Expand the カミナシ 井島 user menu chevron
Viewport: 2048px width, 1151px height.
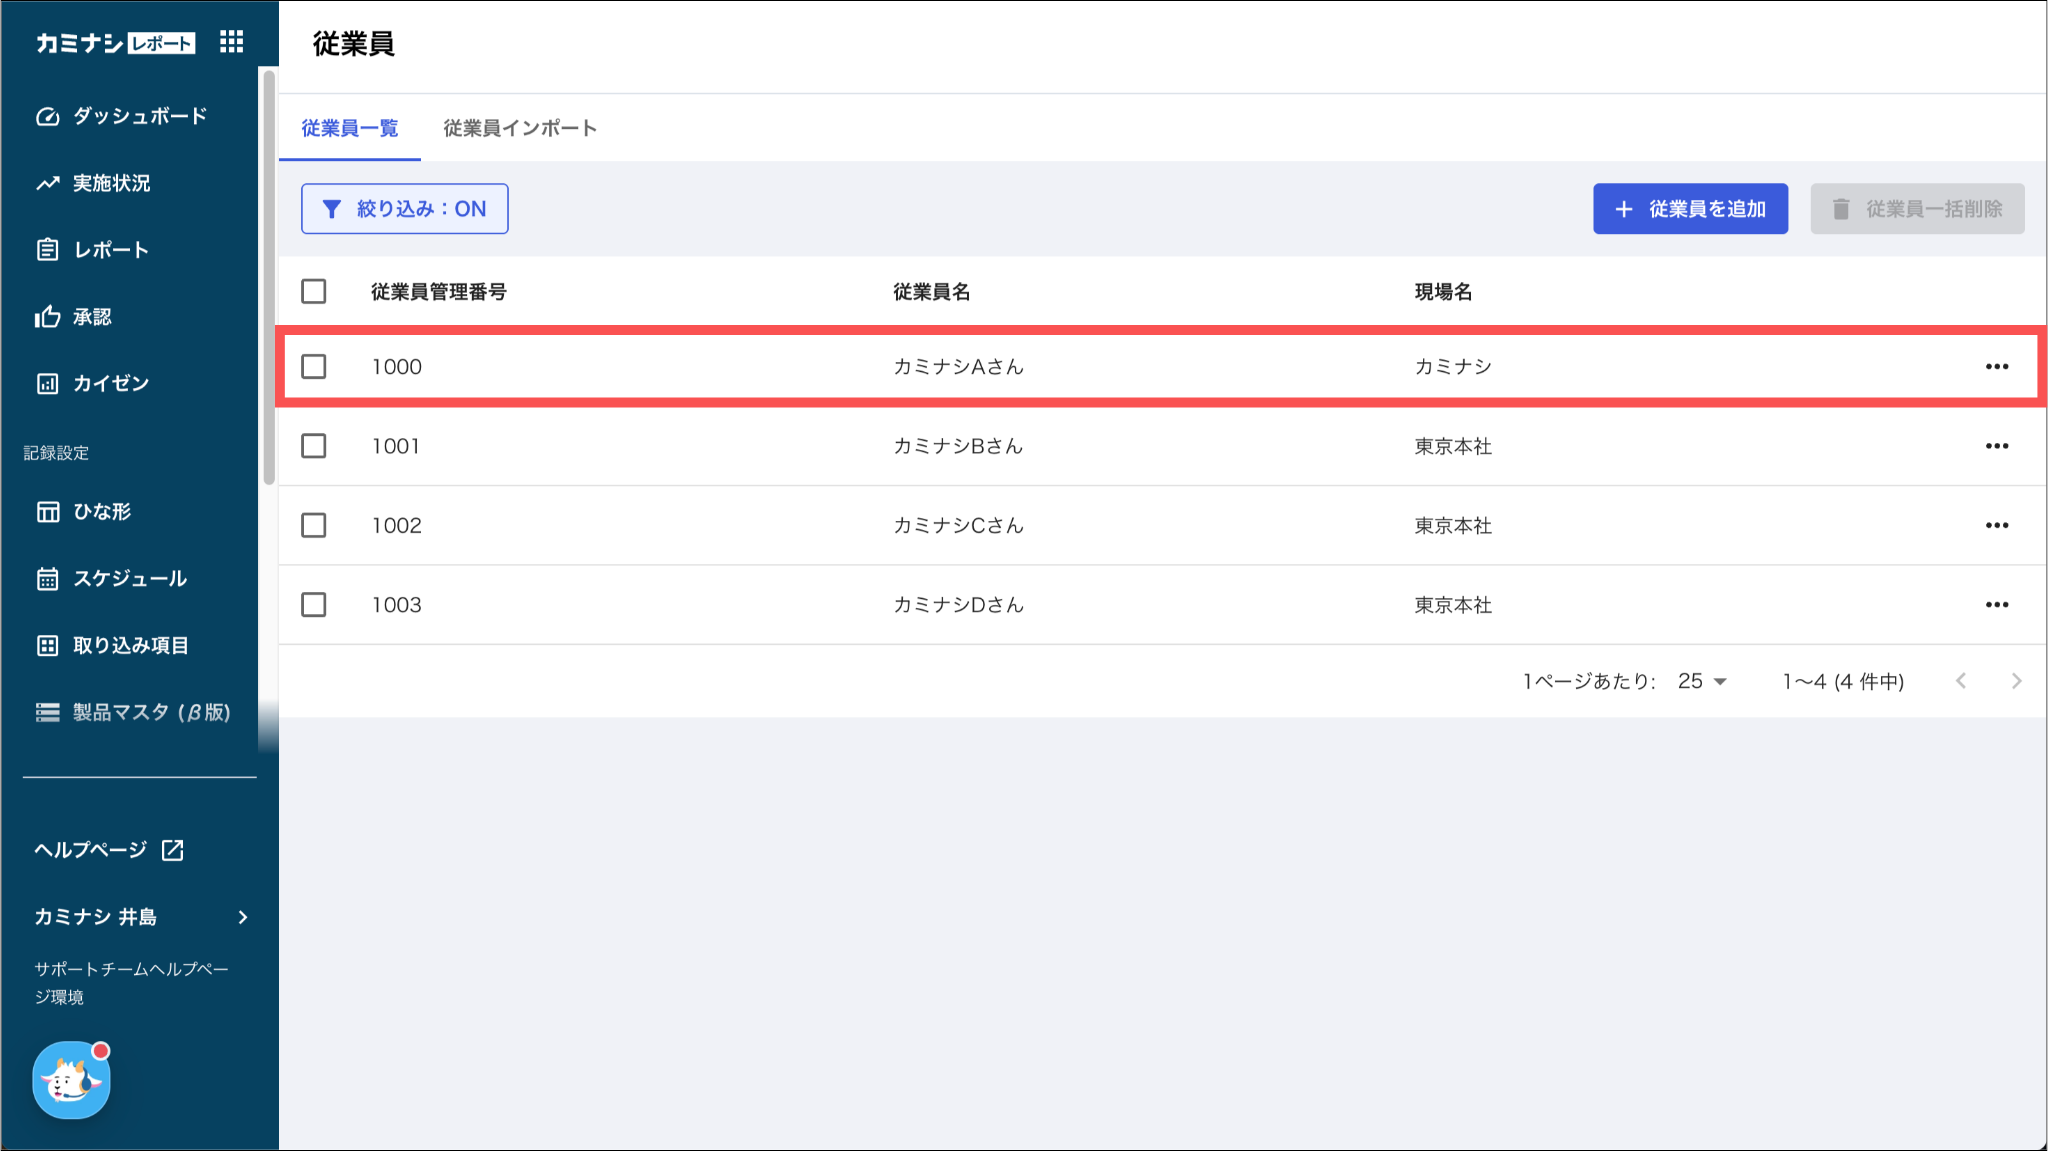pos(242,917)
